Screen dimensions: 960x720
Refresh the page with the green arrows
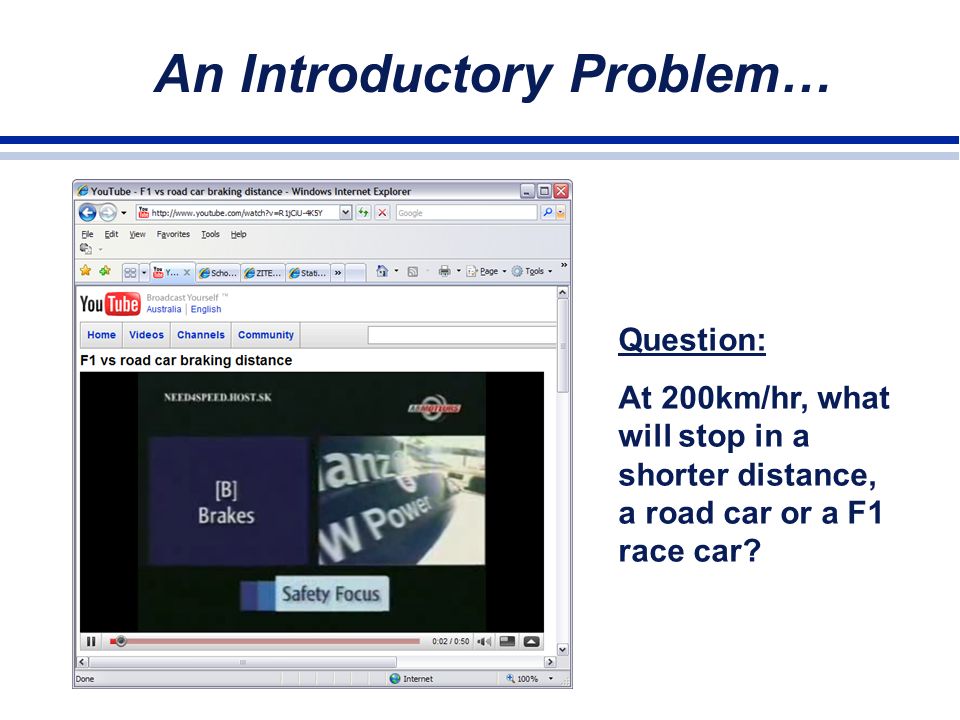point(364,212)
